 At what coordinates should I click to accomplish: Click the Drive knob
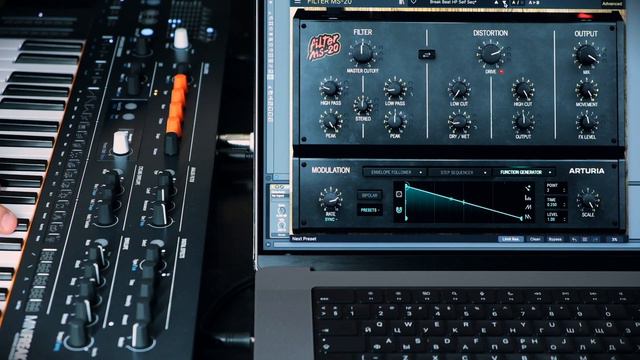pyautogui.click(x=491, y=54)
